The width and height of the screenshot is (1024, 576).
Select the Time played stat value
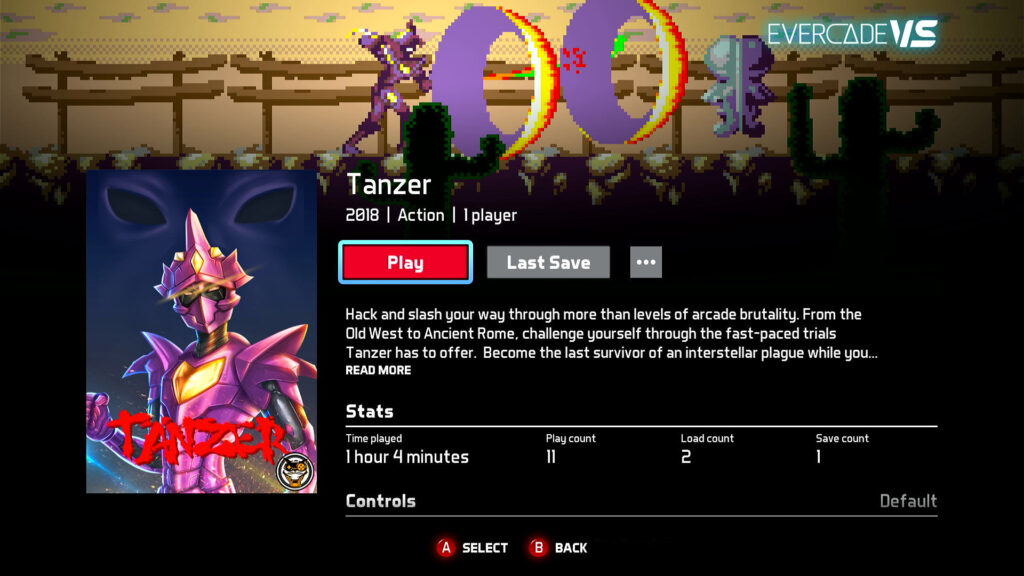click(x=407, y=457)
